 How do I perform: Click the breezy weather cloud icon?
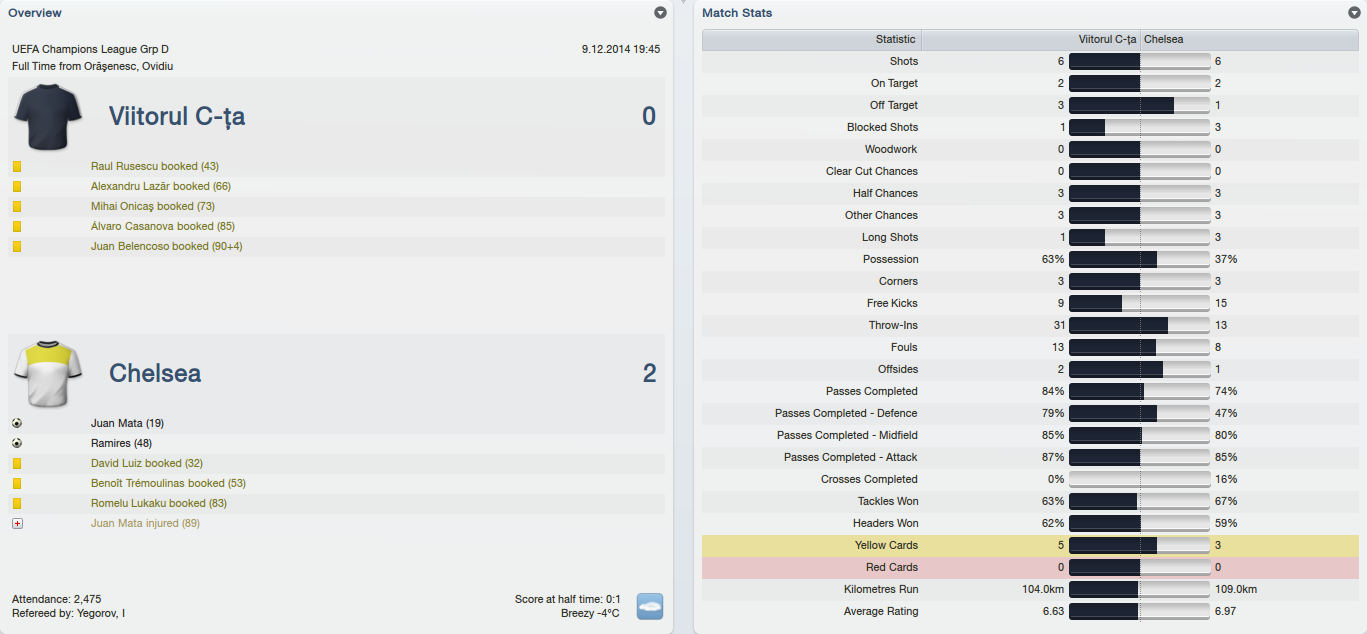tap(650, 606)
